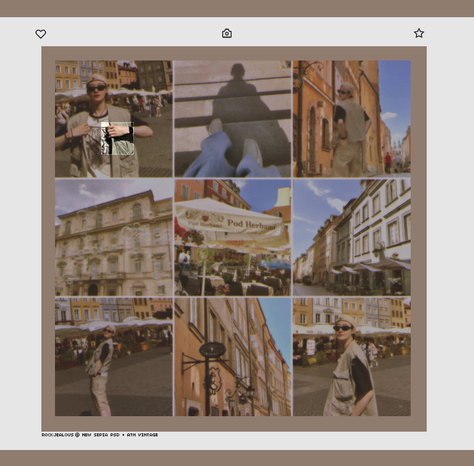Select the shadow and sneakers photo
Screen dimensions: 474x466
click(233, 118)
